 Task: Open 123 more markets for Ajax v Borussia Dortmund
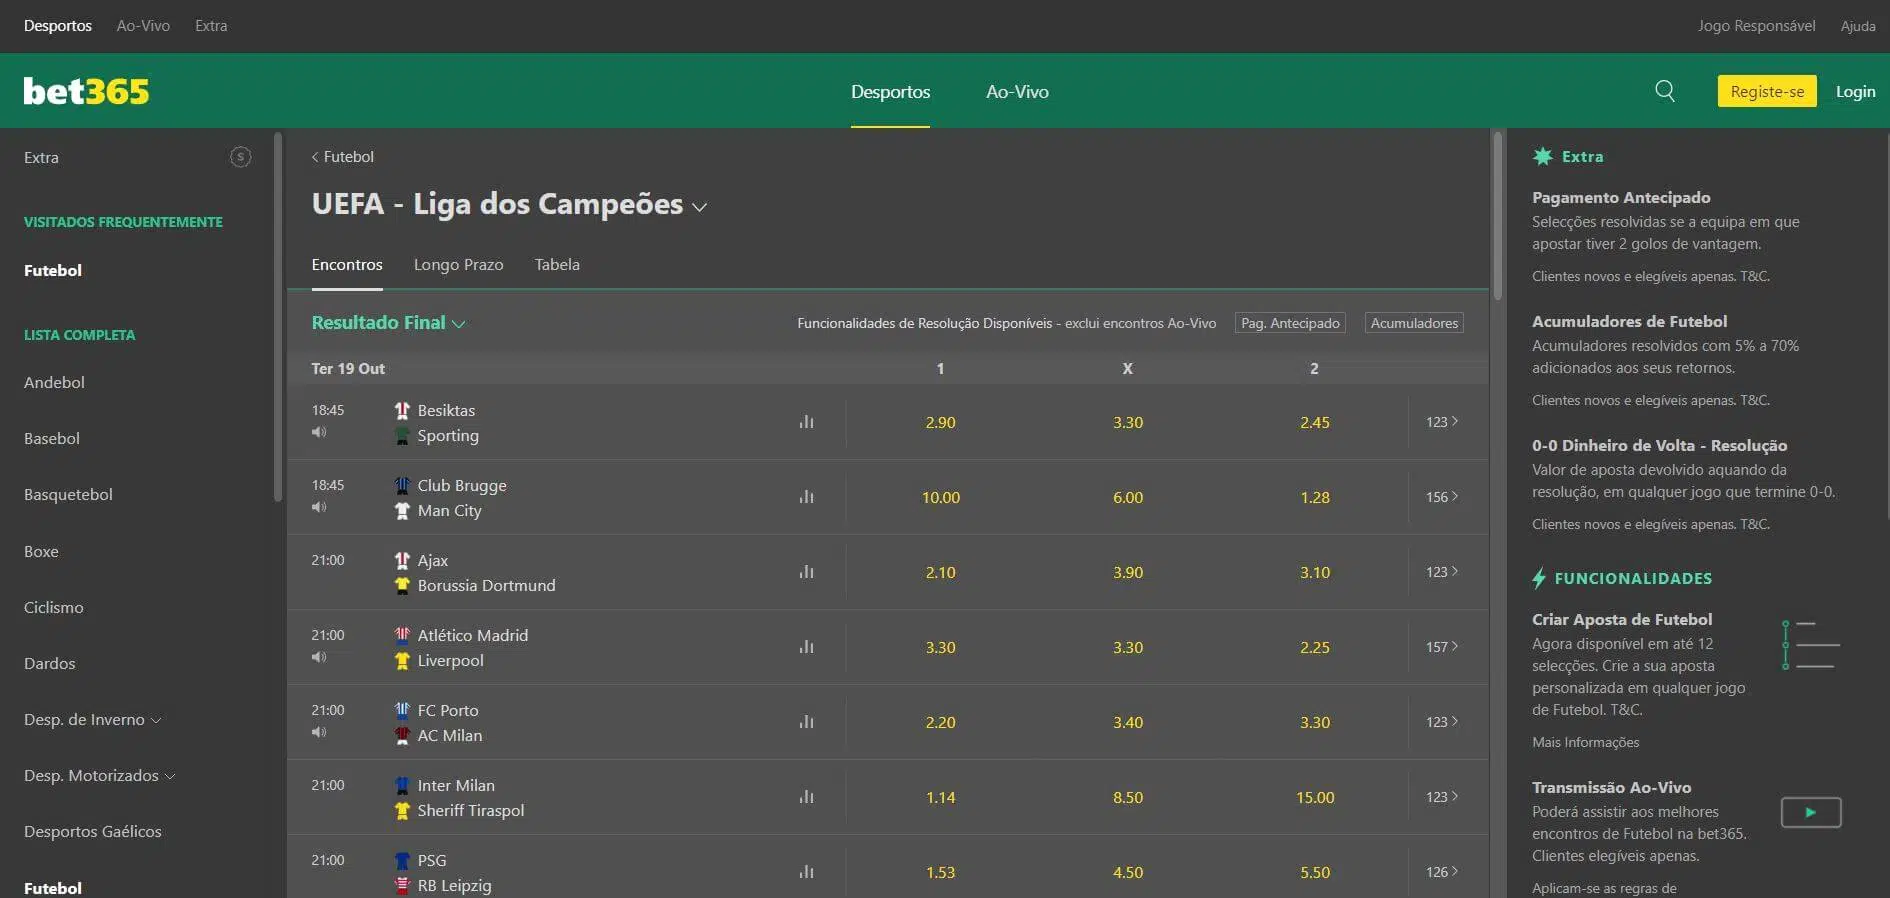(1442, 572)
